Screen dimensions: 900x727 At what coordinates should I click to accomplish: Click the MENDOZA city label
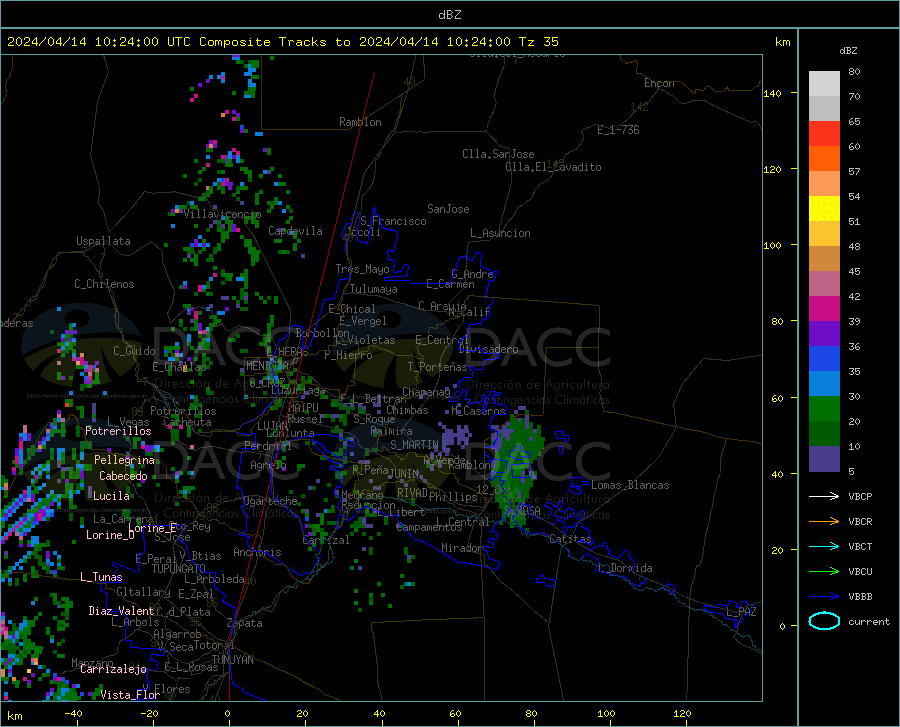(x=267, y=366)
